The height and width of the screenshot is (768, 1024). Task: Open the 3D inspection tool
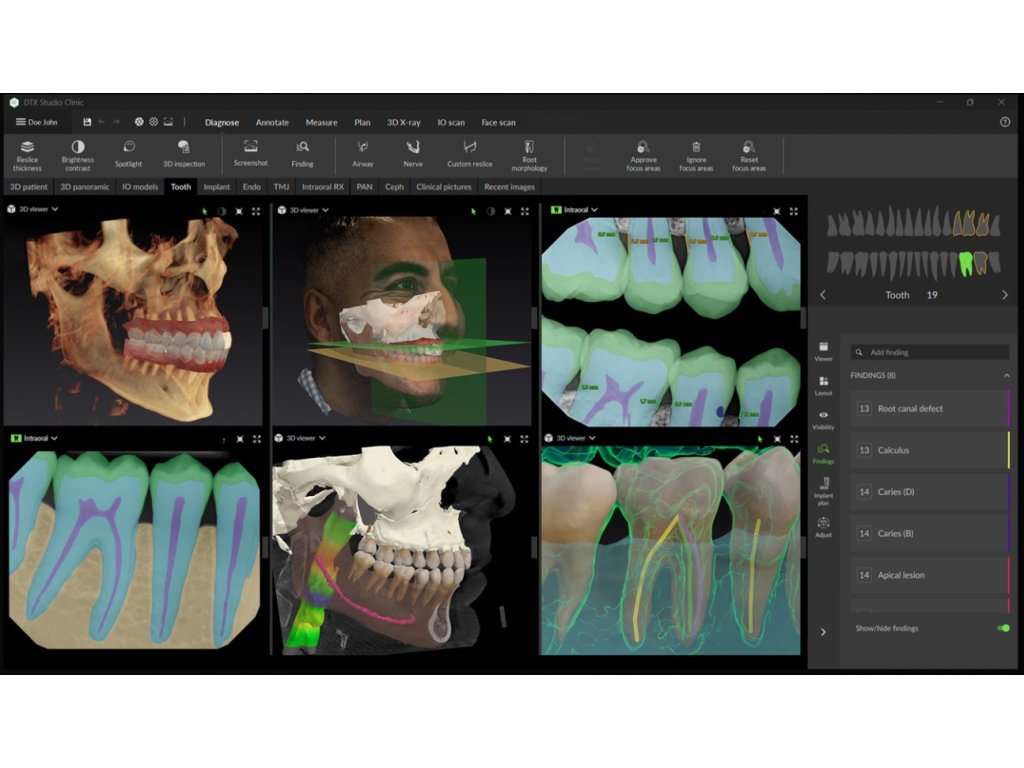point(184,154)
